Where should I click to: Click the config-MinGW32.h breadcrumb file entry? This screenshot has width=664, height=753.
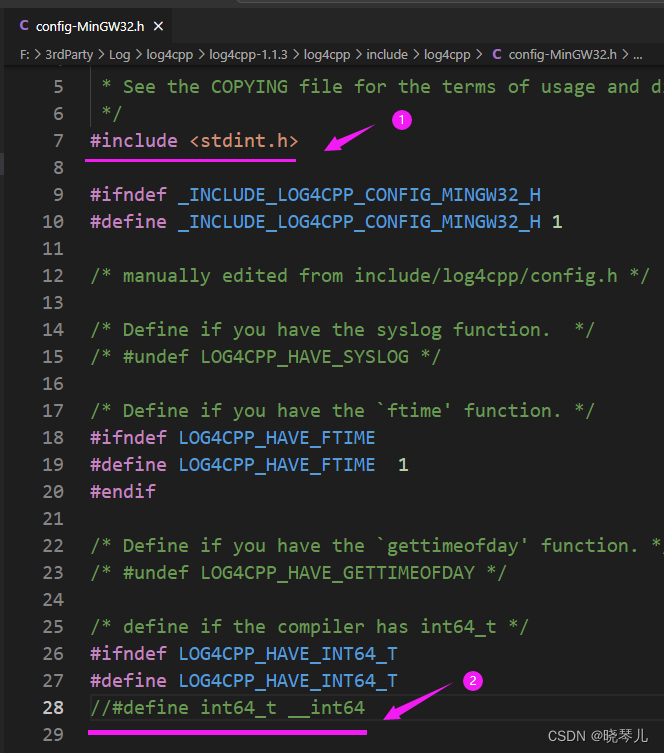[x=563, y=55]
